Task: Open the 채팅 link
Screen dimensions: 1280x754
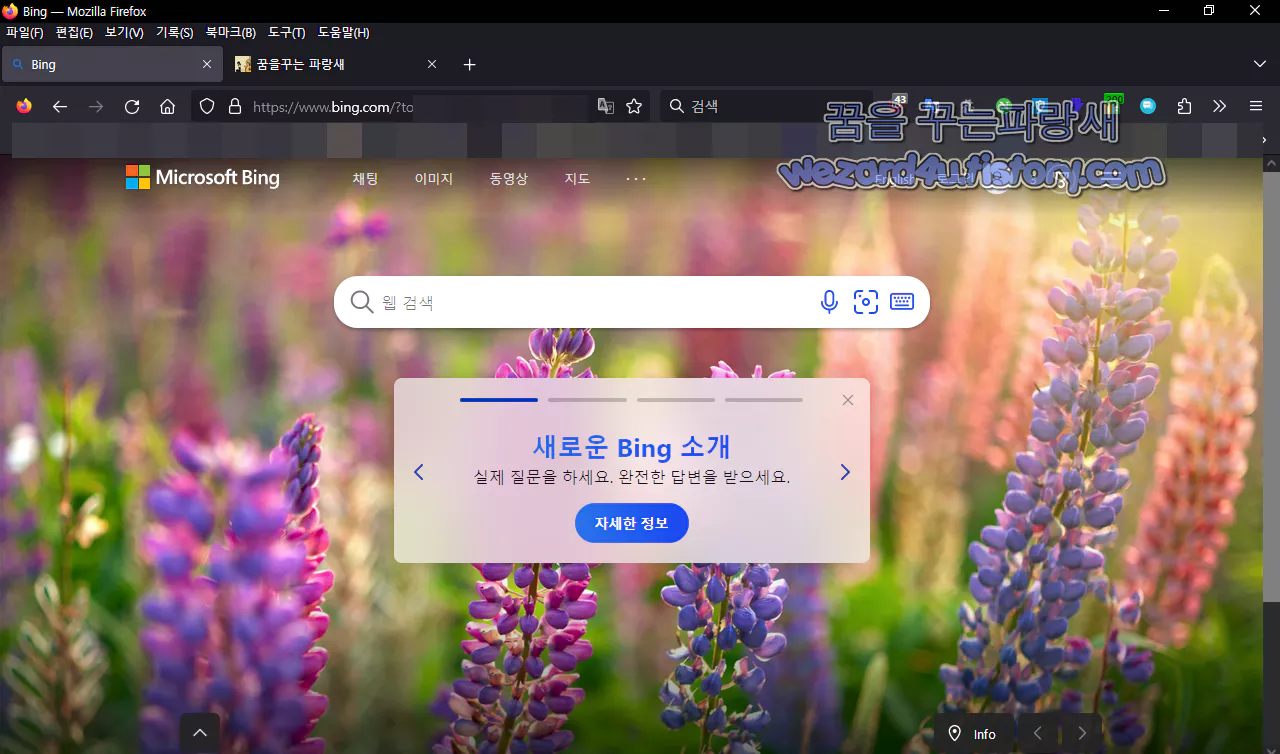Action: click(x=365, y=179)
